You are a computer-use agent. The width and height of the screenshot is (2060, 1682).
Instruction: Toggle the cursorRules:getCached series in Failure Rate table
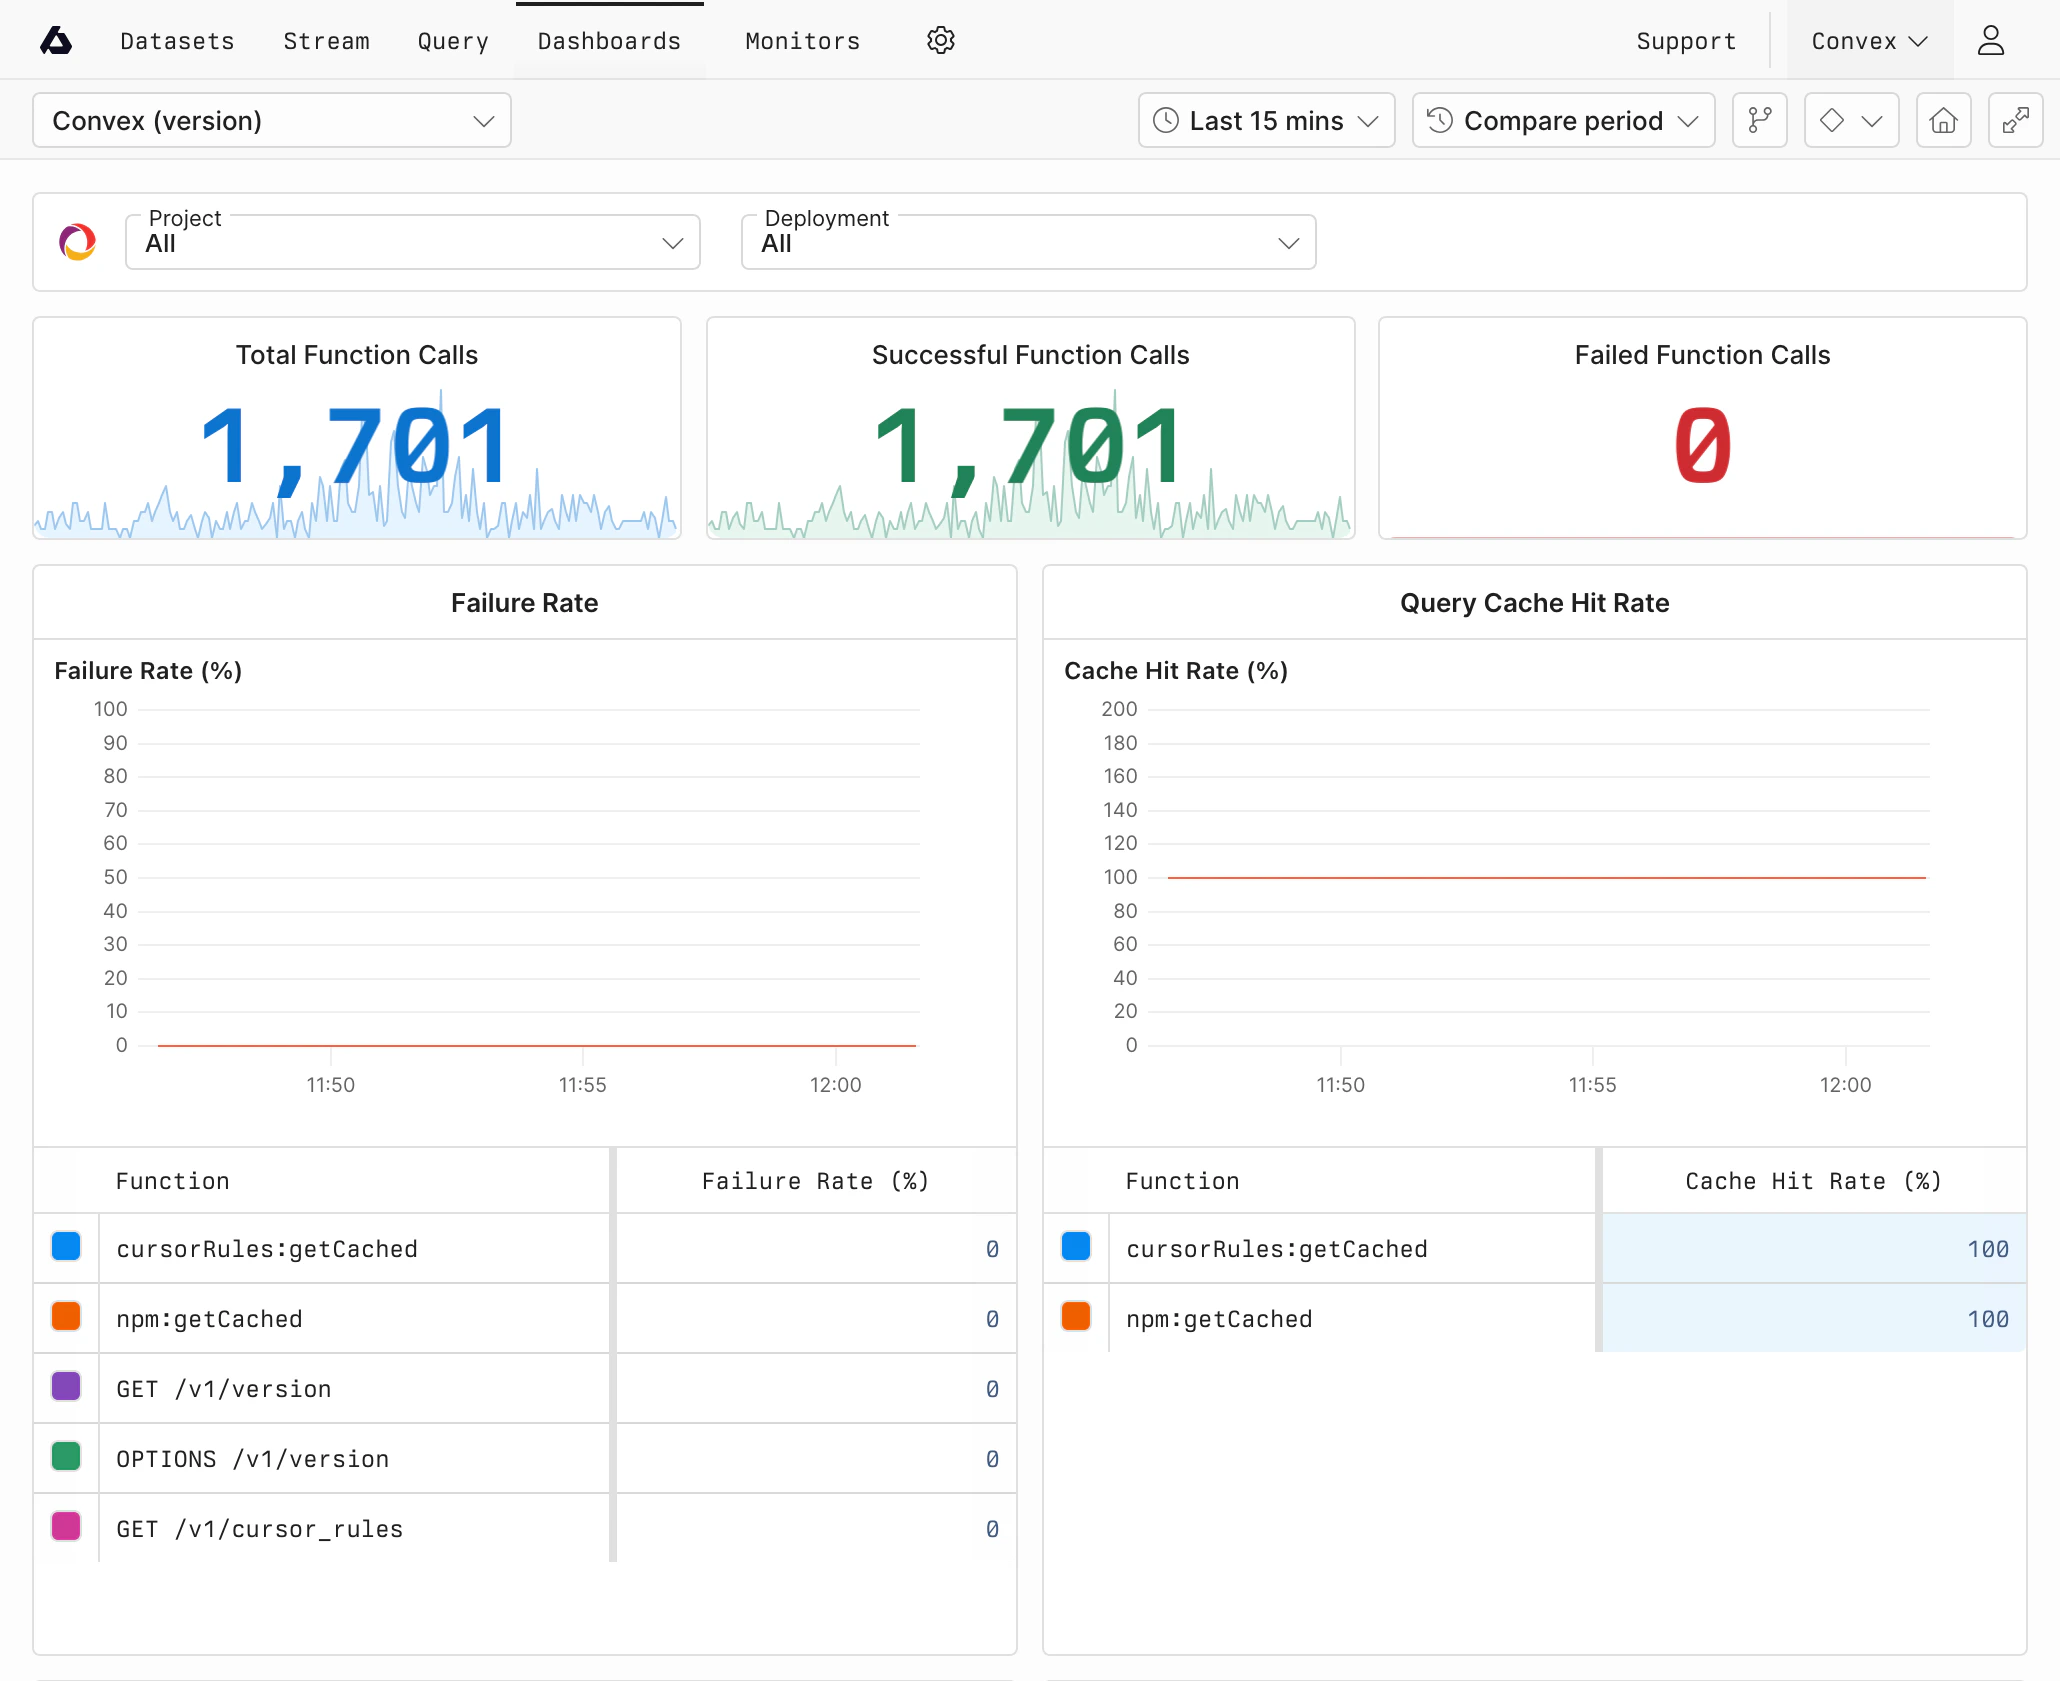click(65, 1248)
